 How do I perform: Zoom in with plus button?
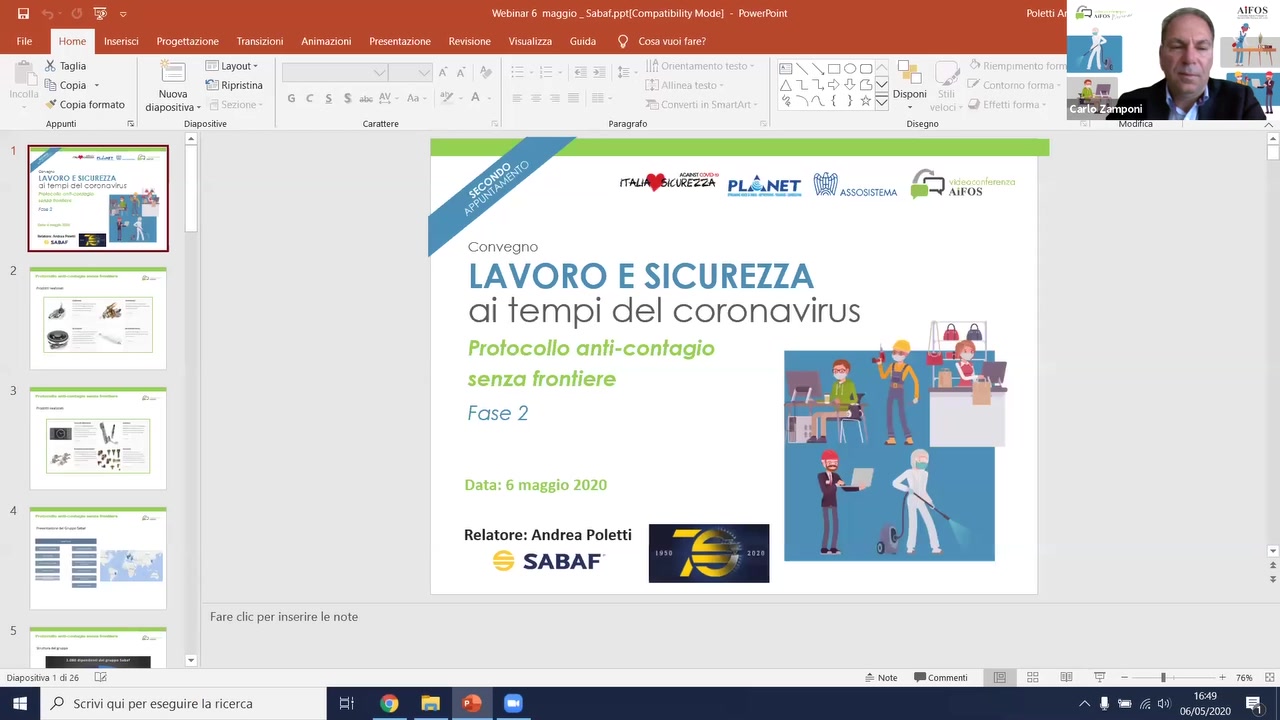tap(1222, 677)
